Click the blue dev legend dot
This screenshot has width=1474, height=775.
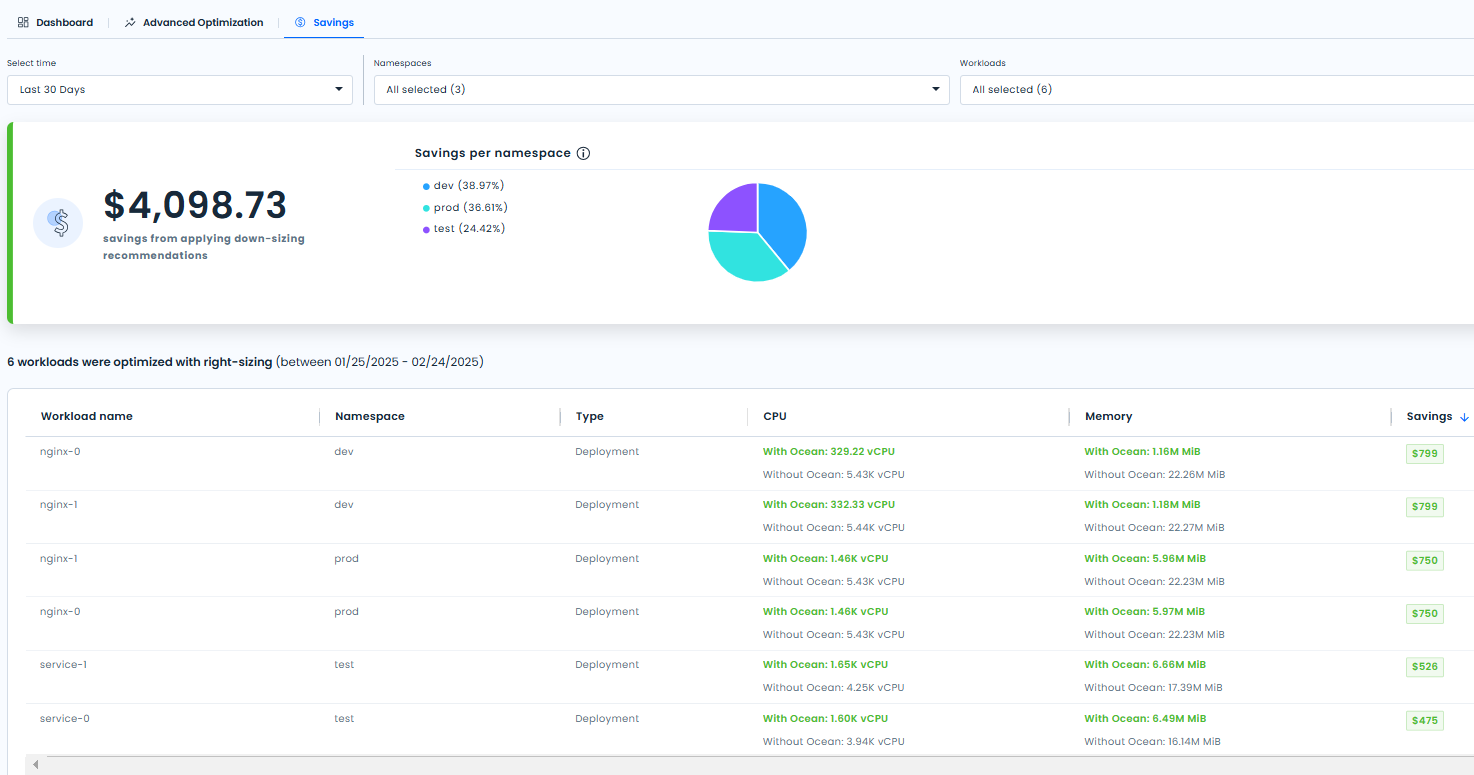tap(426, 186)
